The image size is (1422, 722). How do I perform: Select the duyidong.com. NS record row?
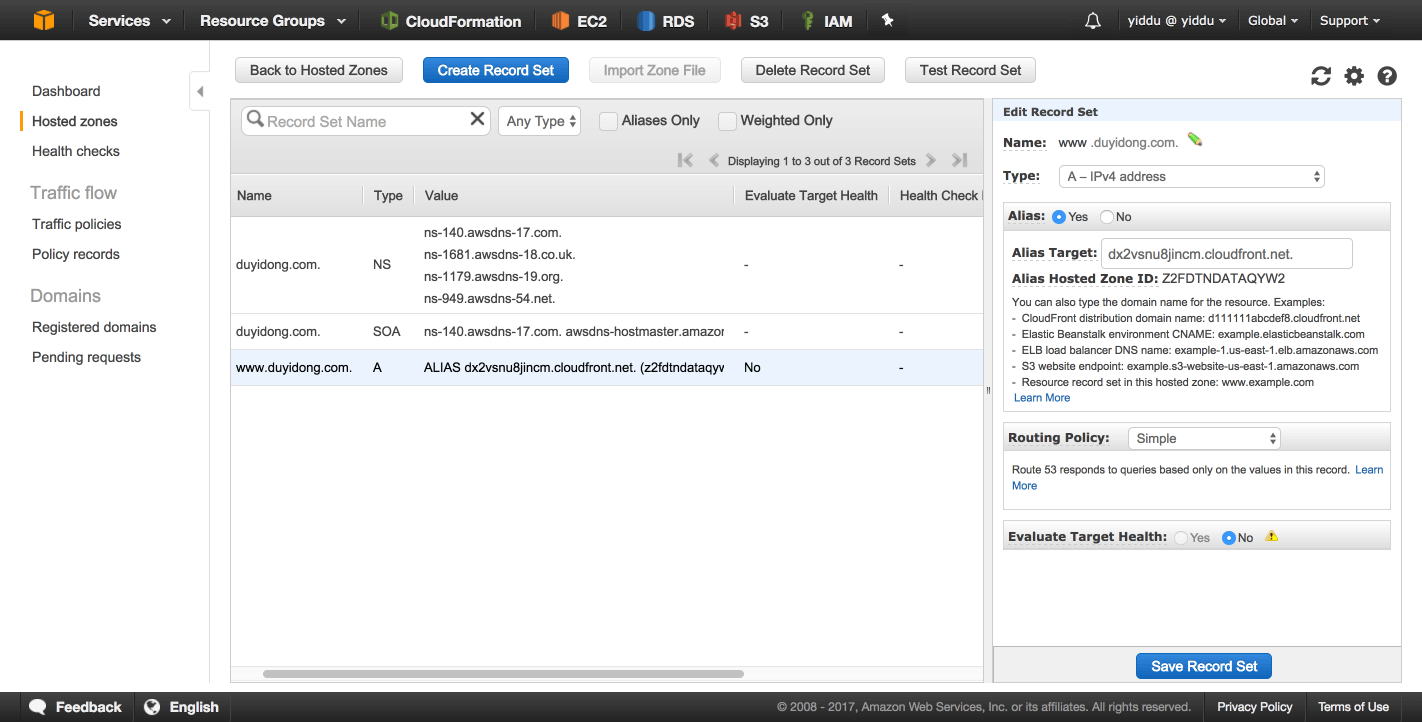tap(607, 265)
